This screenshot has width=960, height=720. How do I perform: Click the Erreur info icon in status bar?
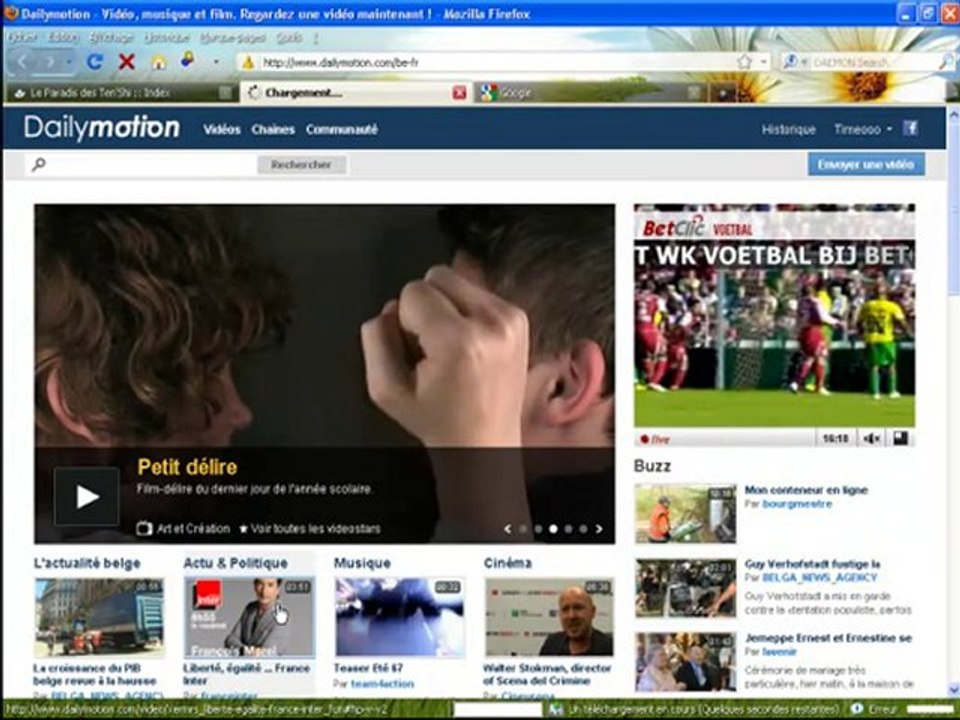[x=857, y=709]
